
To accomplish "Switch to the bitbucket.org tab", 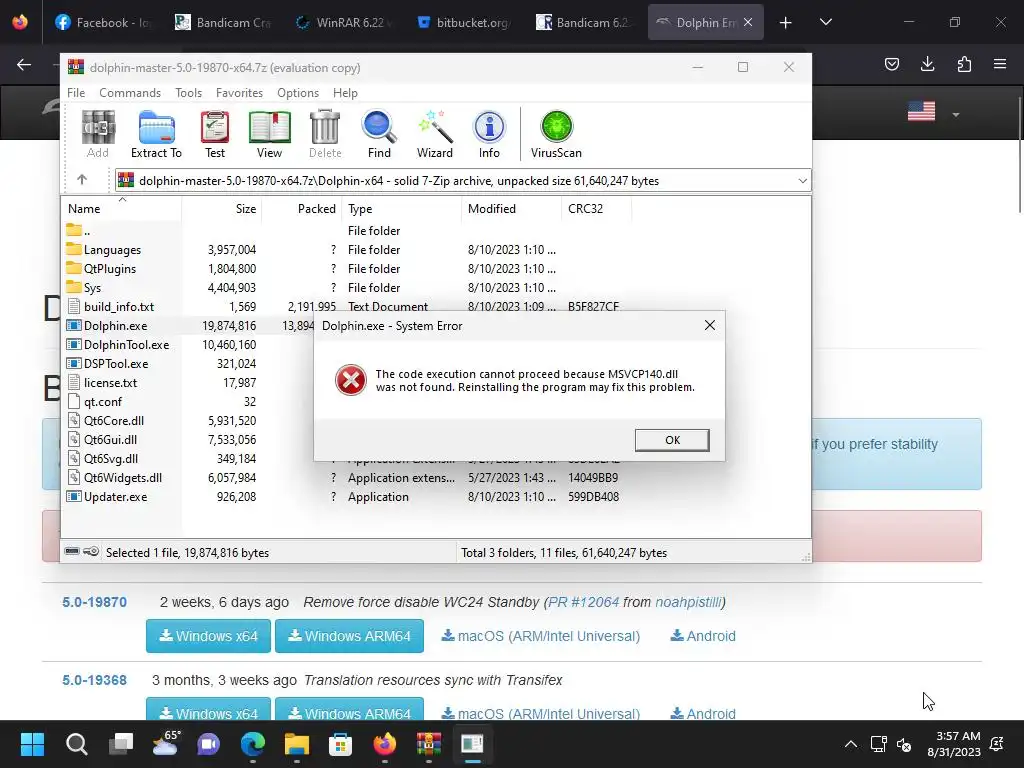I will click(463, 22).
